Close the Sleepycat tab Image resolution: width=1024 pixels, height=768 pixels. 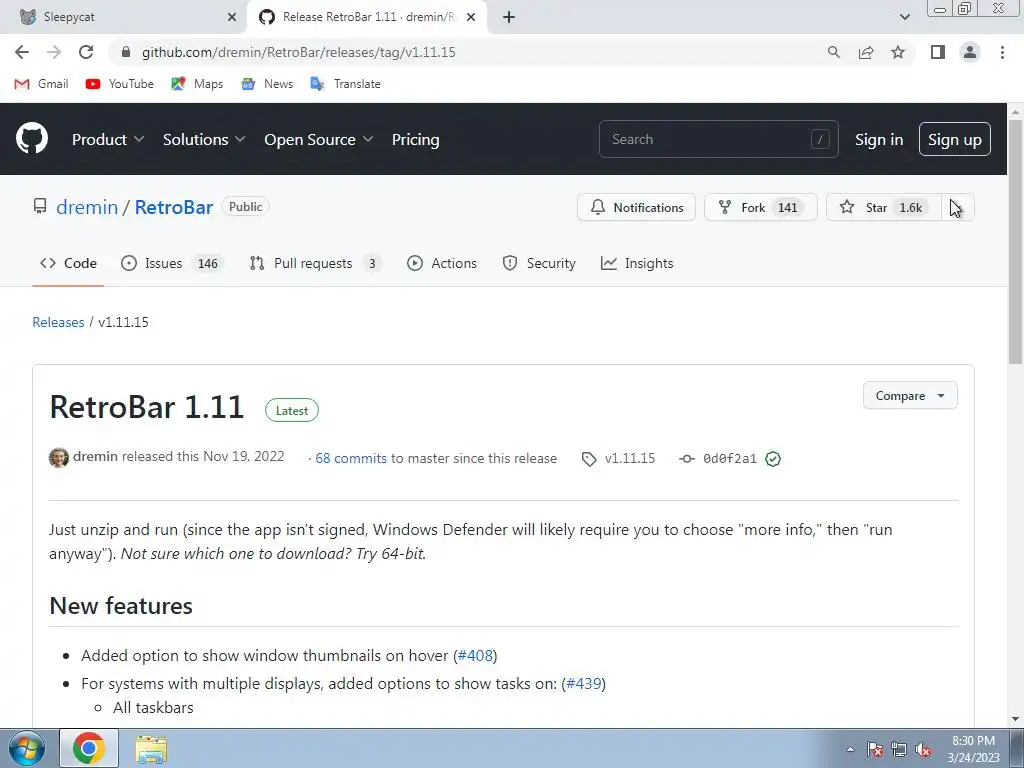[x=232, y=17]
